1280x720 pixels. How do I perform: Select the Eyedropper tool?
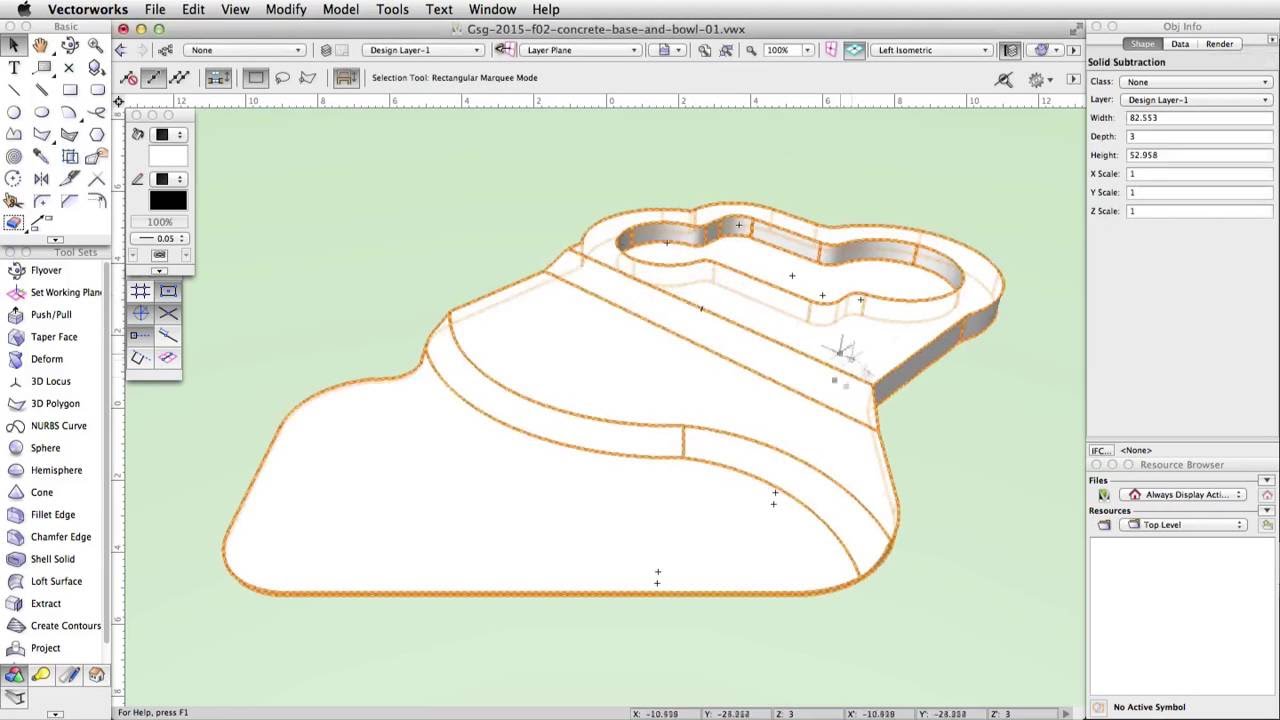tap(41, 156)
